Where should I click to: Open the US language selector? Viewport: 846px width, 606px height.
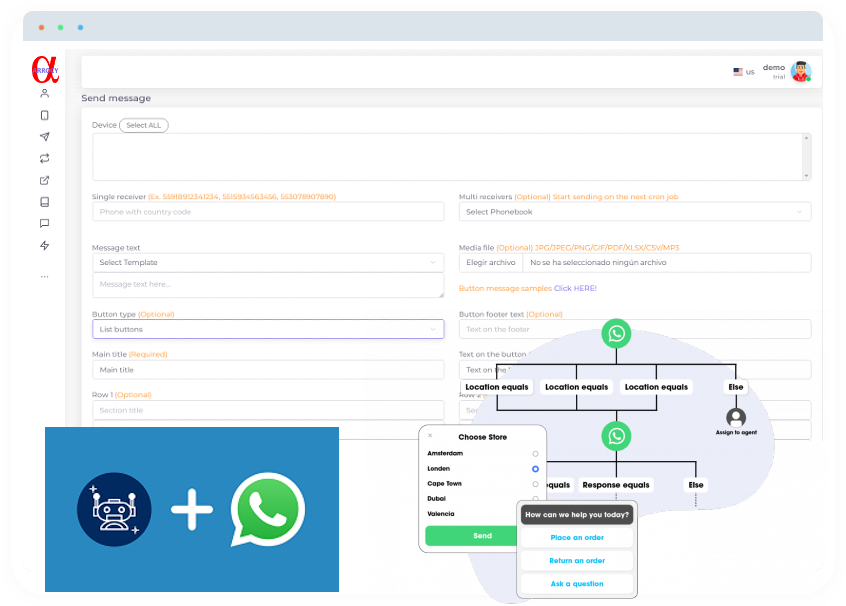[x=743, y=72]
